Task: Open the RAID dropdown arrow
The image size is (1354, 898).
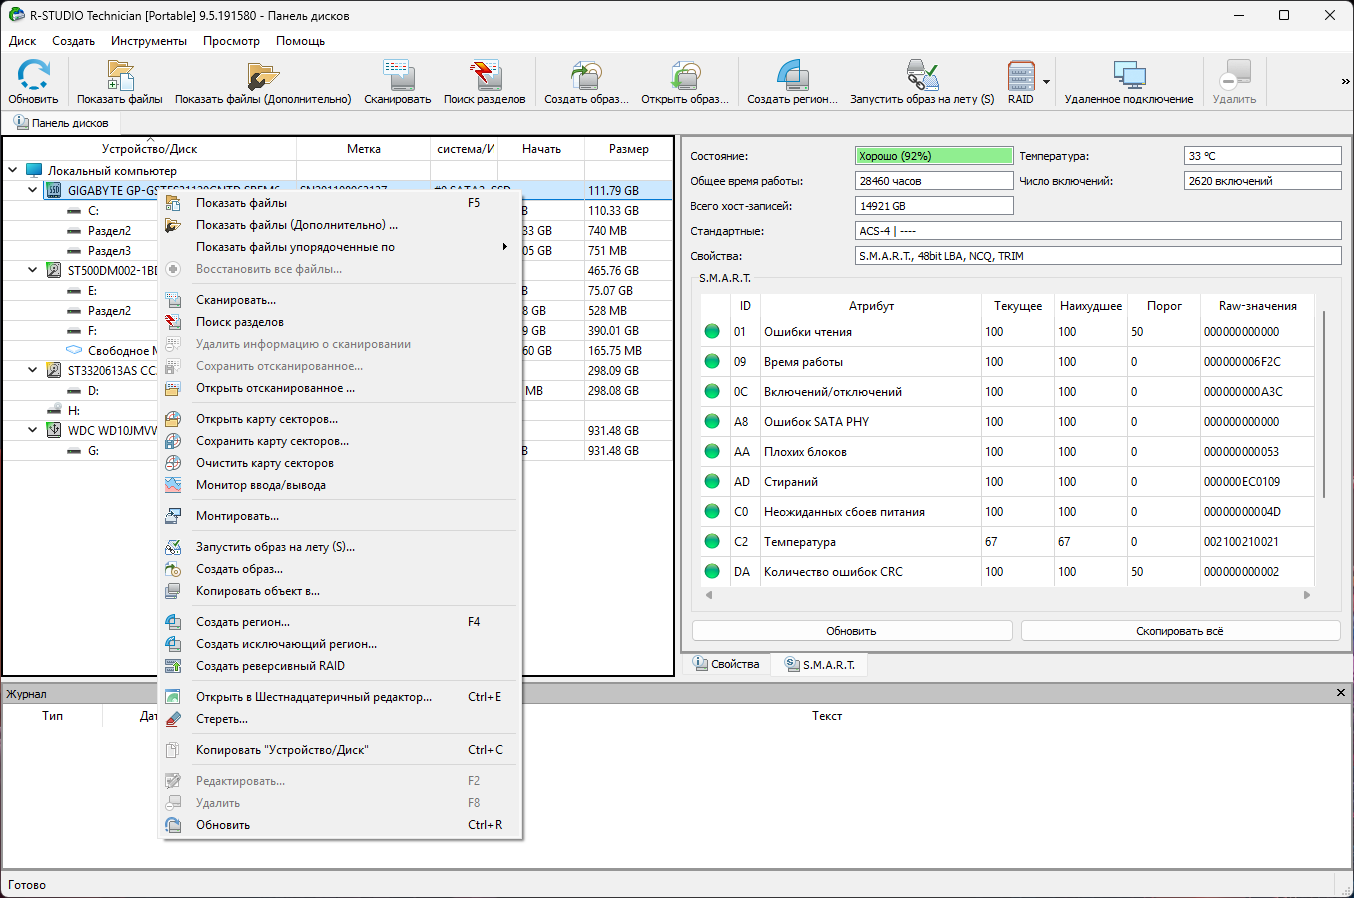Action: click(x=1046, y=82)
